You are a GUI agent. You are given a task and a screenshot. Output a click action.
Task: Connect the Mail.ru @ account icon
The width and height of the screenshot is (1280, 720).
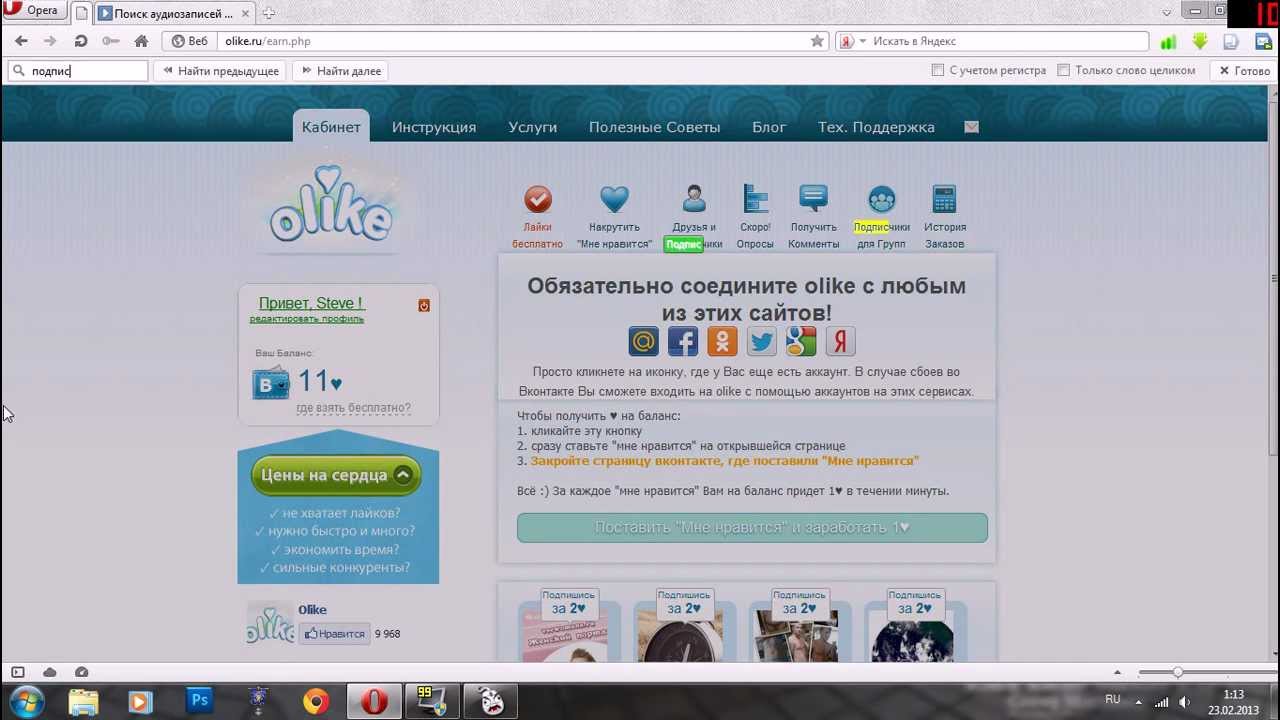point(643,341)
